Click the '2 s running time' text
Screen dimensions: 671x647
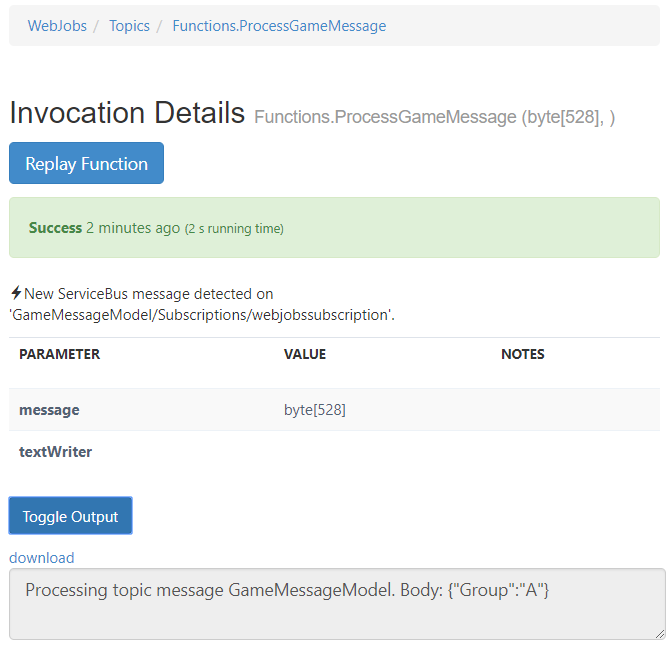point(234,229)
